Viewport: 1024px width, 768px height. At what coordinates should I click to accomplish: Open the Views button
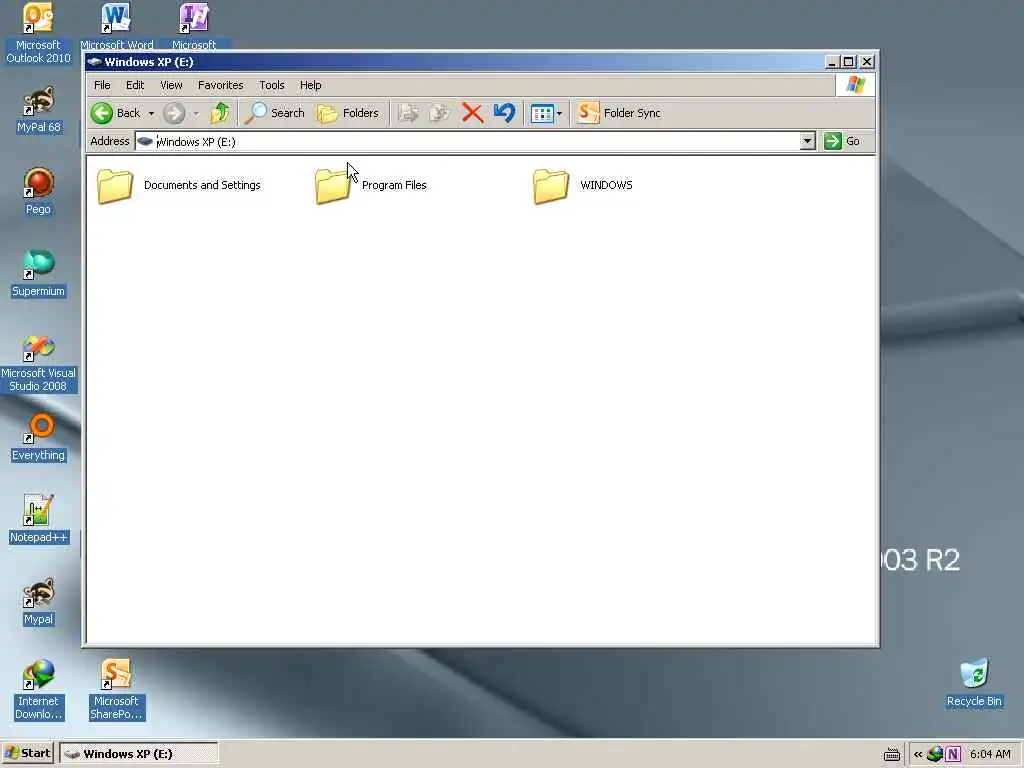(542, 114)
